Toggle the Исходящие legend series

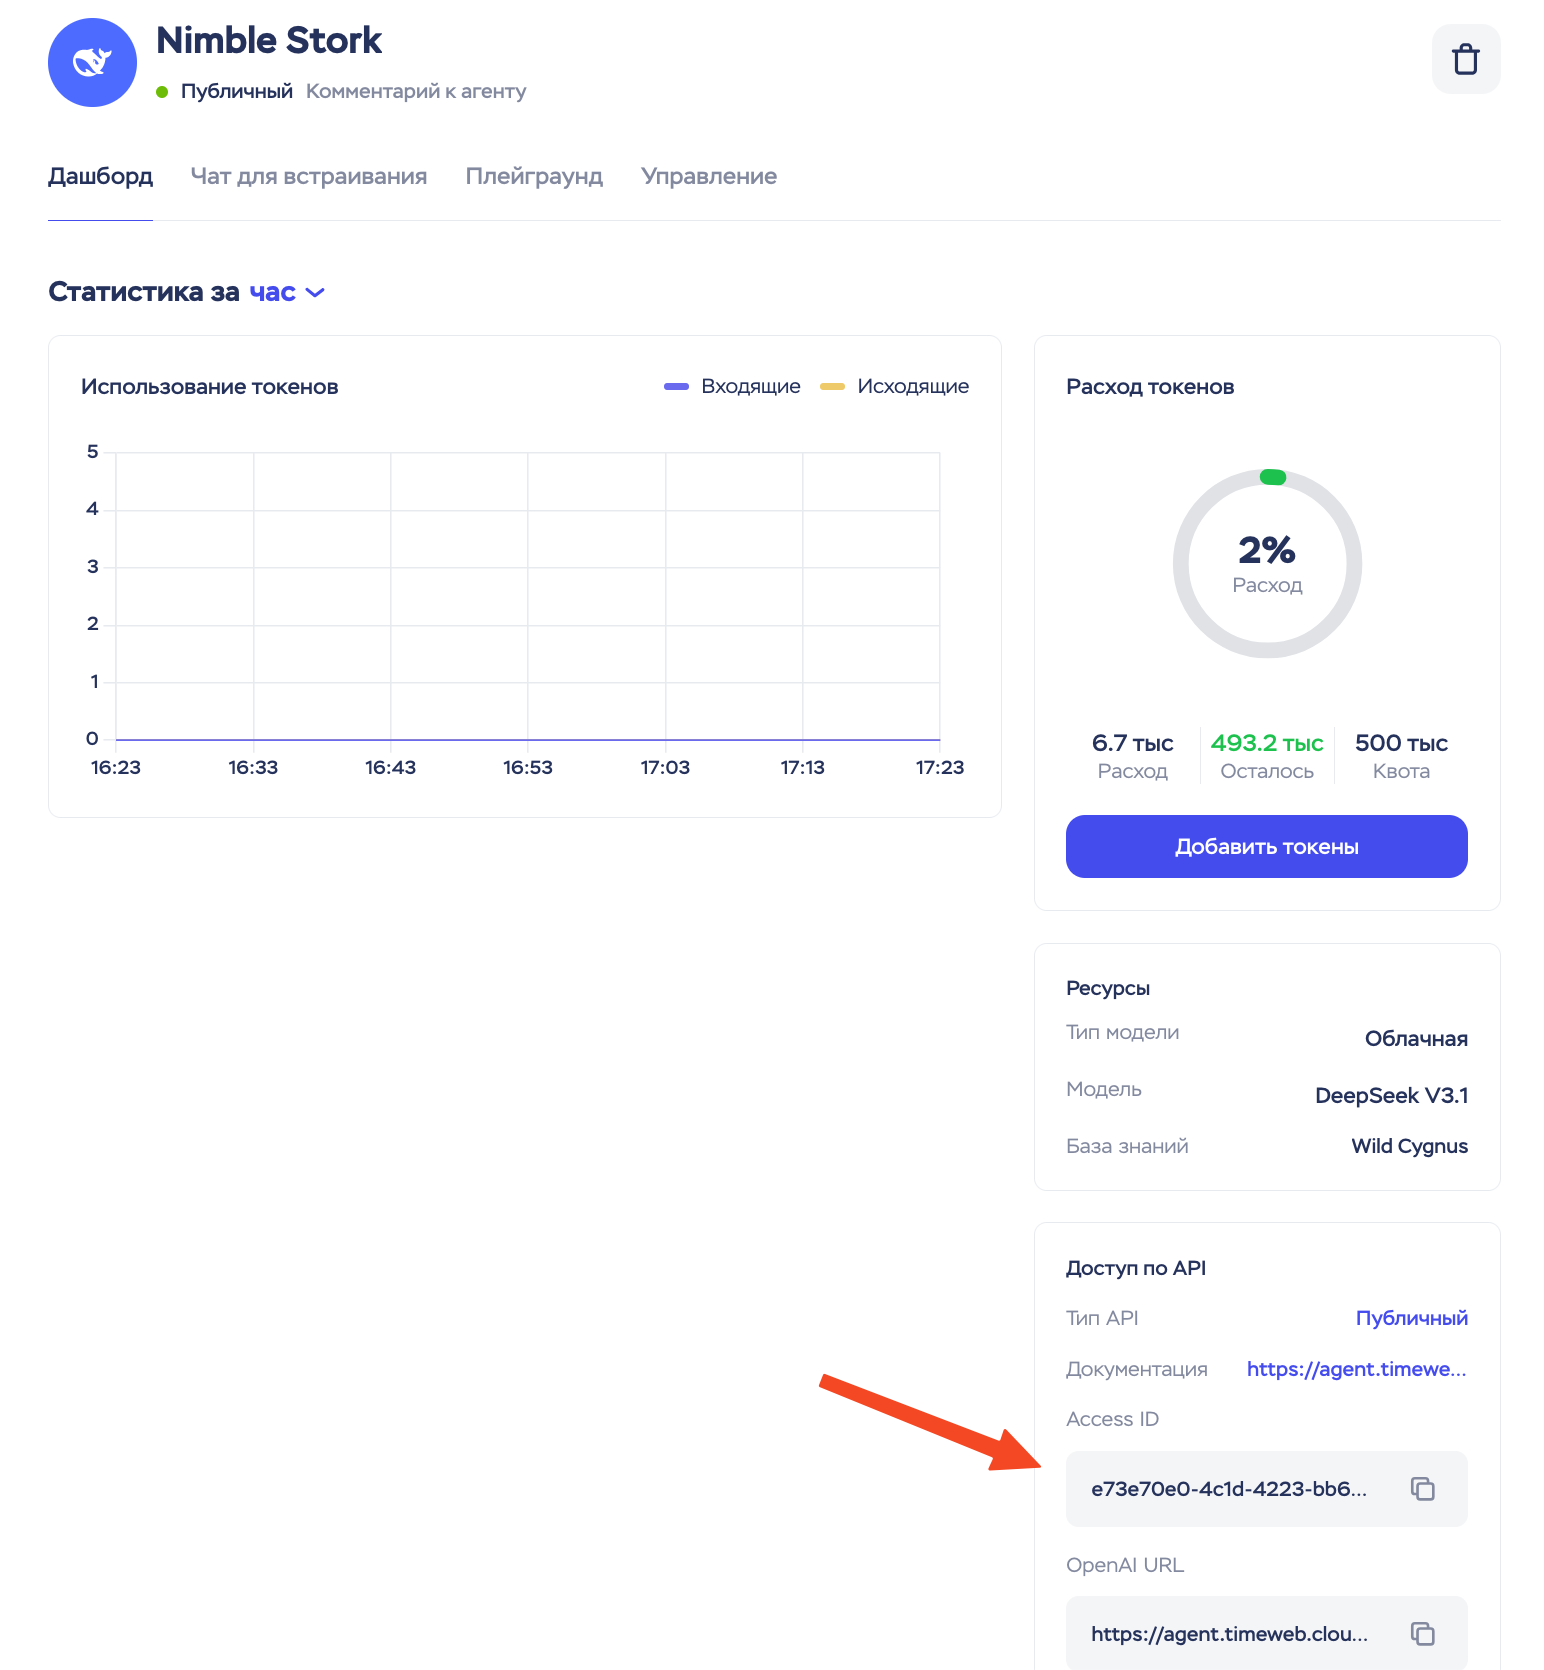[895, 386]
